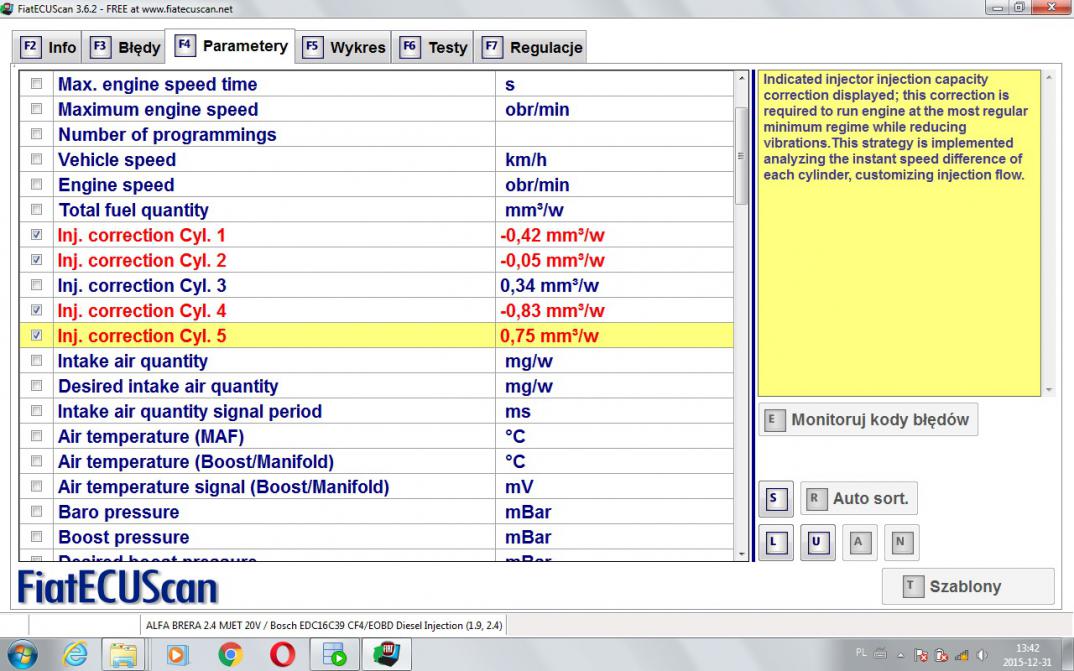Open Szablony templates button

[x=967, y=587]
